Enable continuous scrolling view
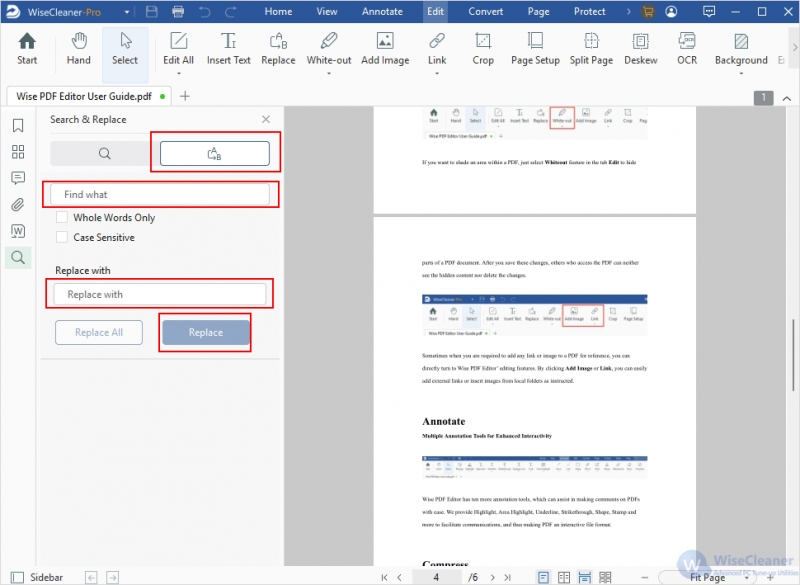Image resolution: width=800 pixels, height=585 pixels. point(584,577)
